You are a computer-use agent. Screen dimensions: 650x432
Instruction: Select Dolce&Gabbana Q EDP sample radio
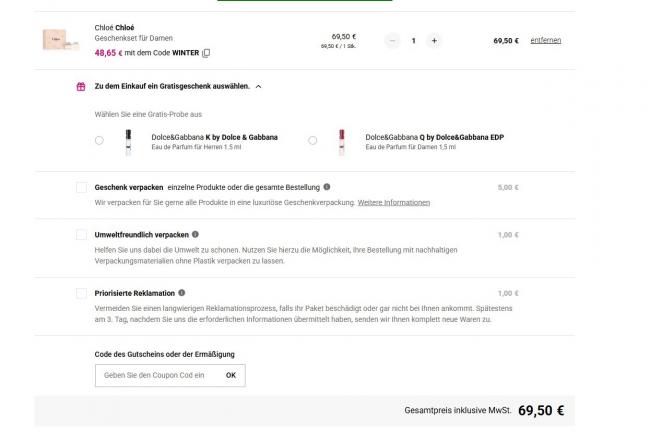coord(313,141)
